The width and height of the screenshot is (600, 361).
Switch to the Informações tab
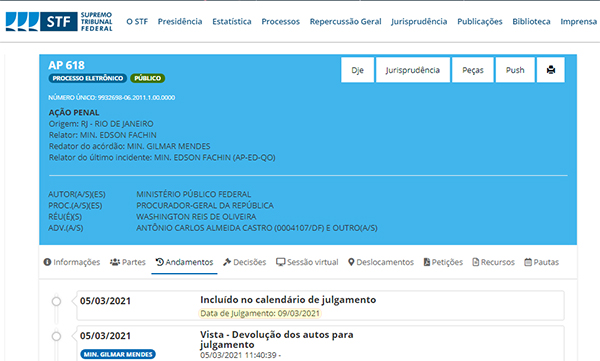[72, 262]
